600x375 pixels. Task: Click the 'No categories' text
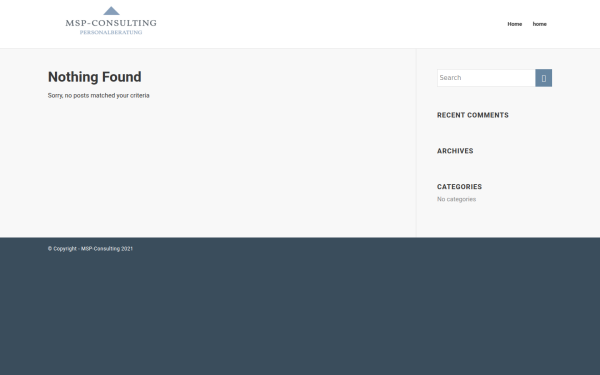click(x=457, y=199)
